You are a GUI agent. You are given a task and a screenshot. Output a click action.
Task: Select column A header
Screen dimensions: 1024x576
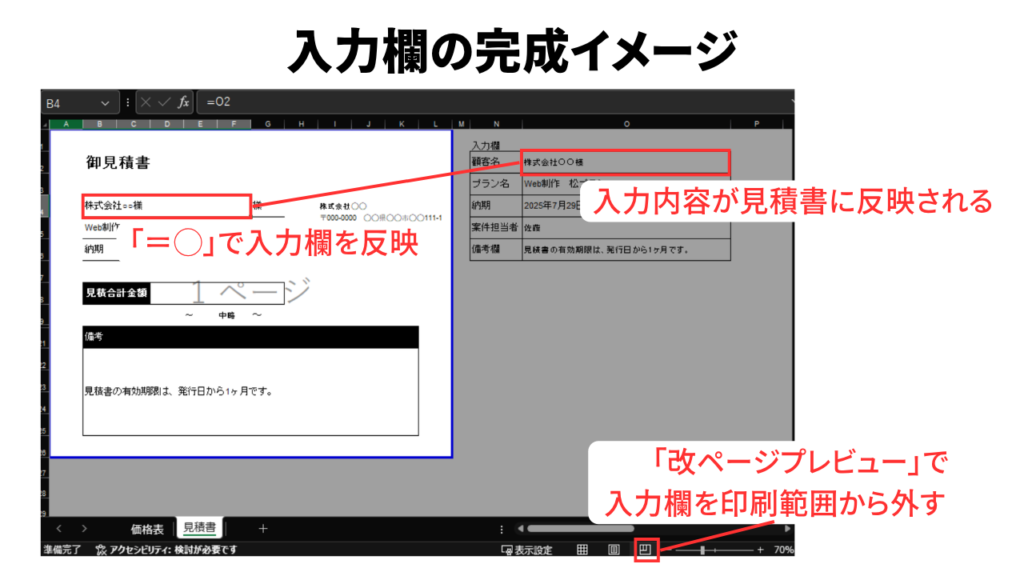[x=66, y=124]
